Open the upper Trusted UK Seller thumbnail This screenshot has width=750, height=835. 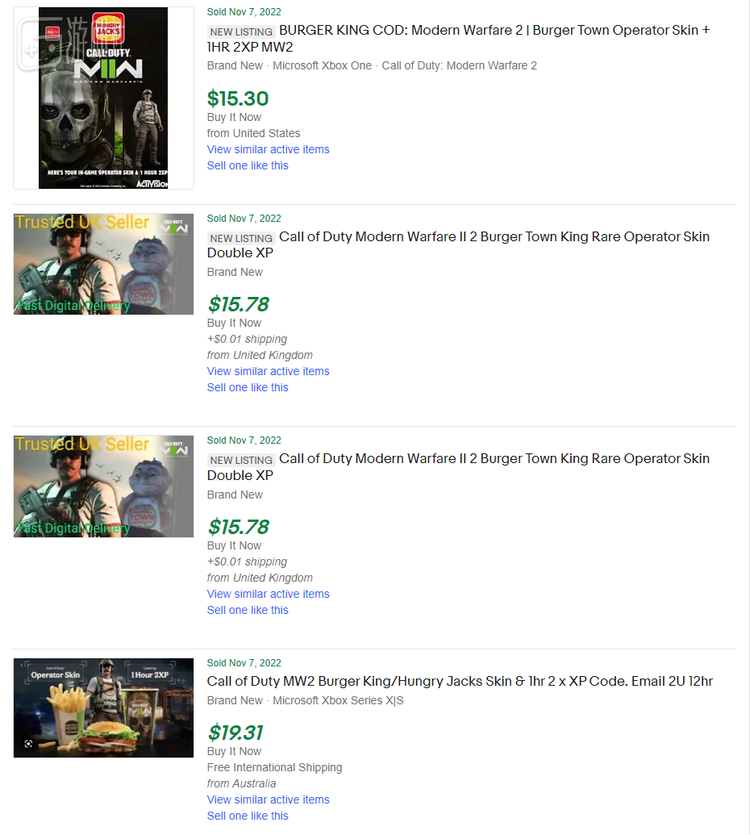pos(103,264)
